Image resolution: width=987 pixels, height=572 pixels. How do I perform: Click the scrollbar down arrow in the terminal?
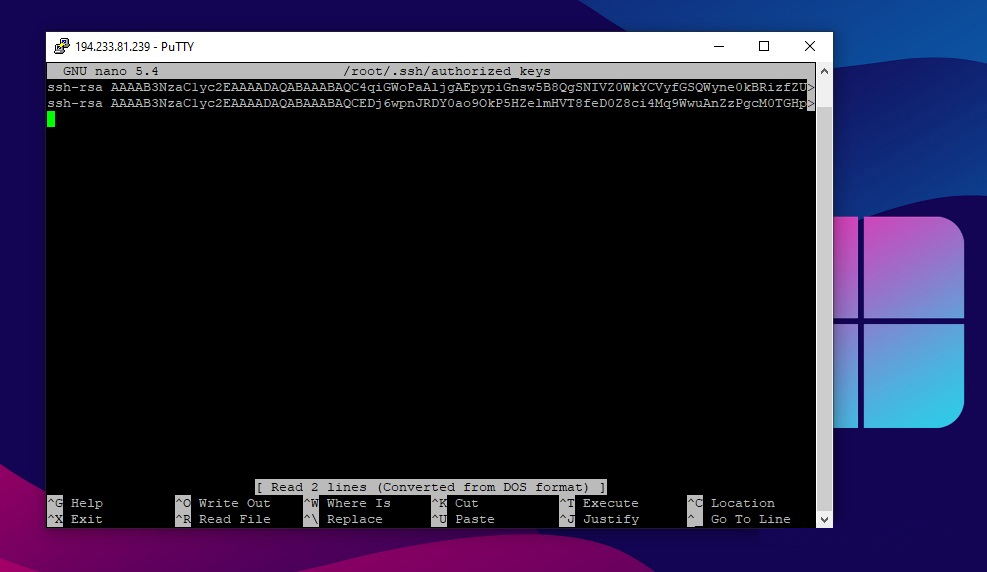(824, 520)
